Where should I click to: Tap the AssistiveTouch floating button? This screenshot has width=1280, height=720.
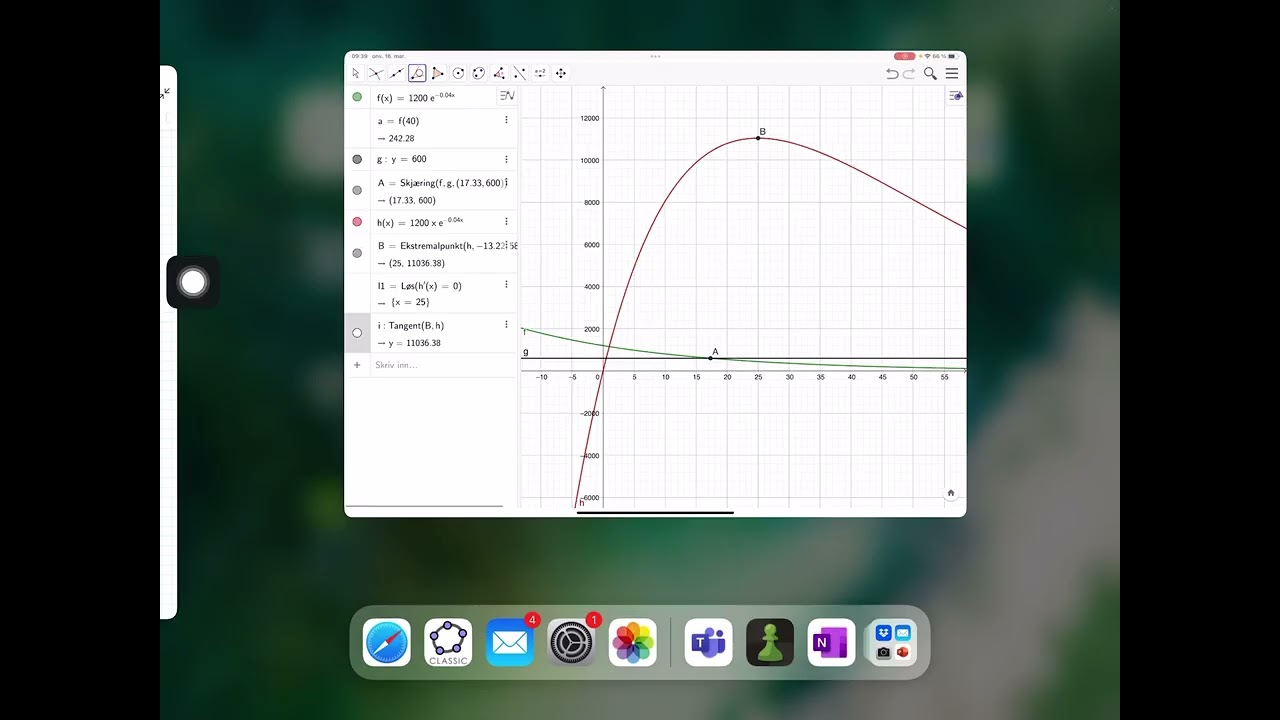pos(193,283)
